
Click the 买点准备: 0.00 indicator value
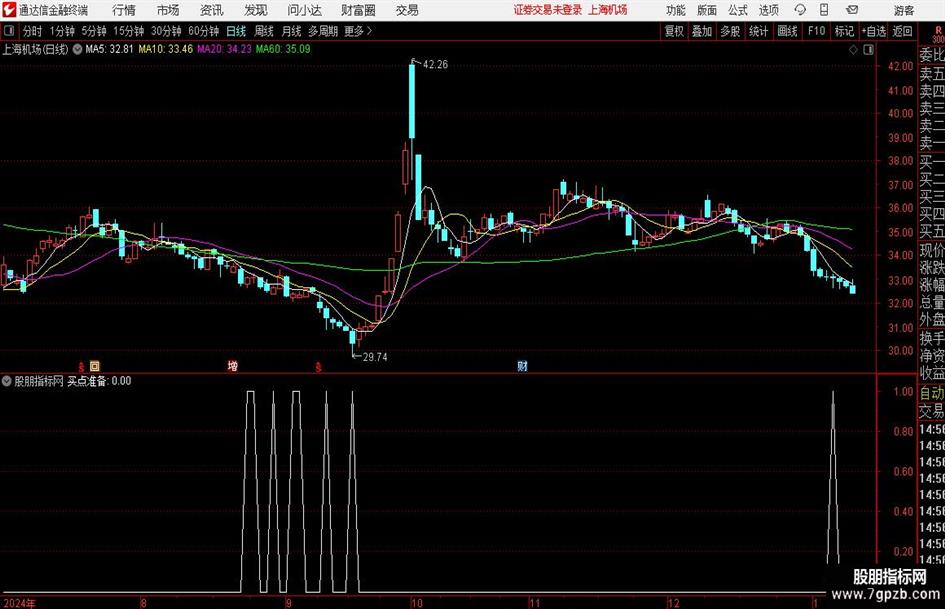coord(99,381)
